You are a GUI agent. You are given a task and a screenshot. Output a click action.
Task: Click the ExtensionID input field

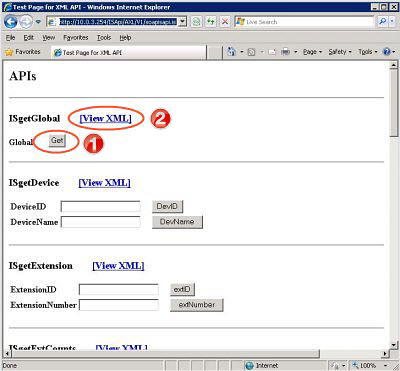[119, 289]
